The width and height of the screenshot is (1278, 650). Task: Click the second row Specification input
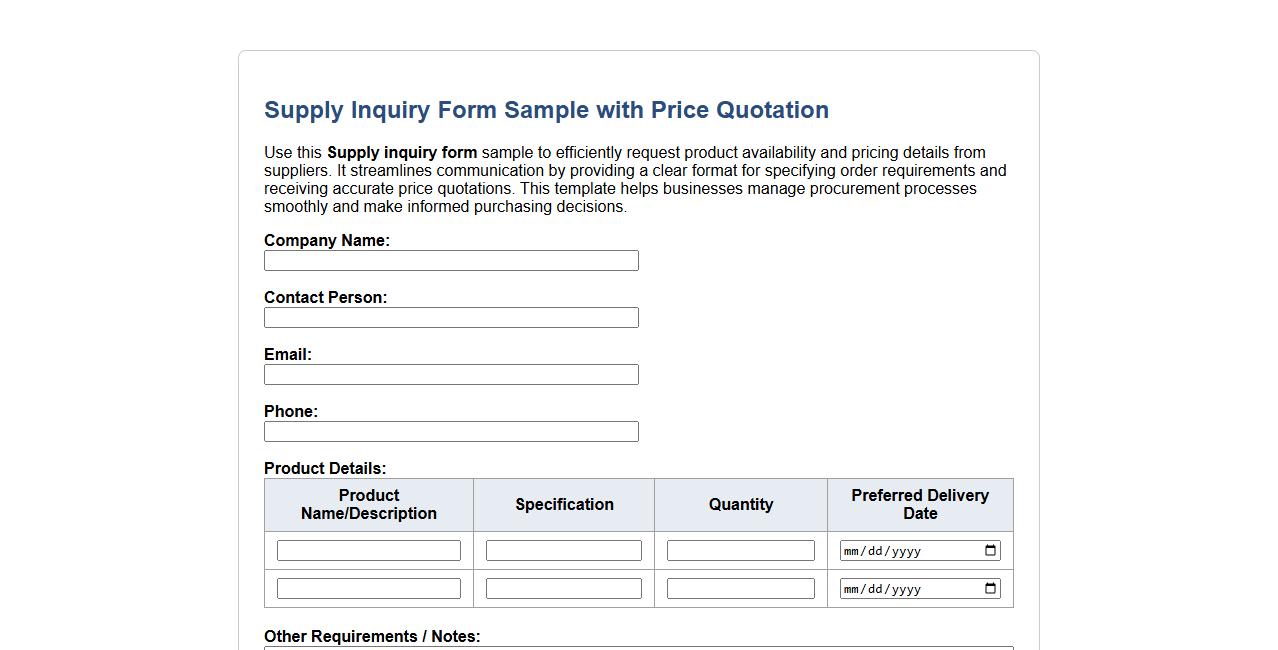click(563, 588)
